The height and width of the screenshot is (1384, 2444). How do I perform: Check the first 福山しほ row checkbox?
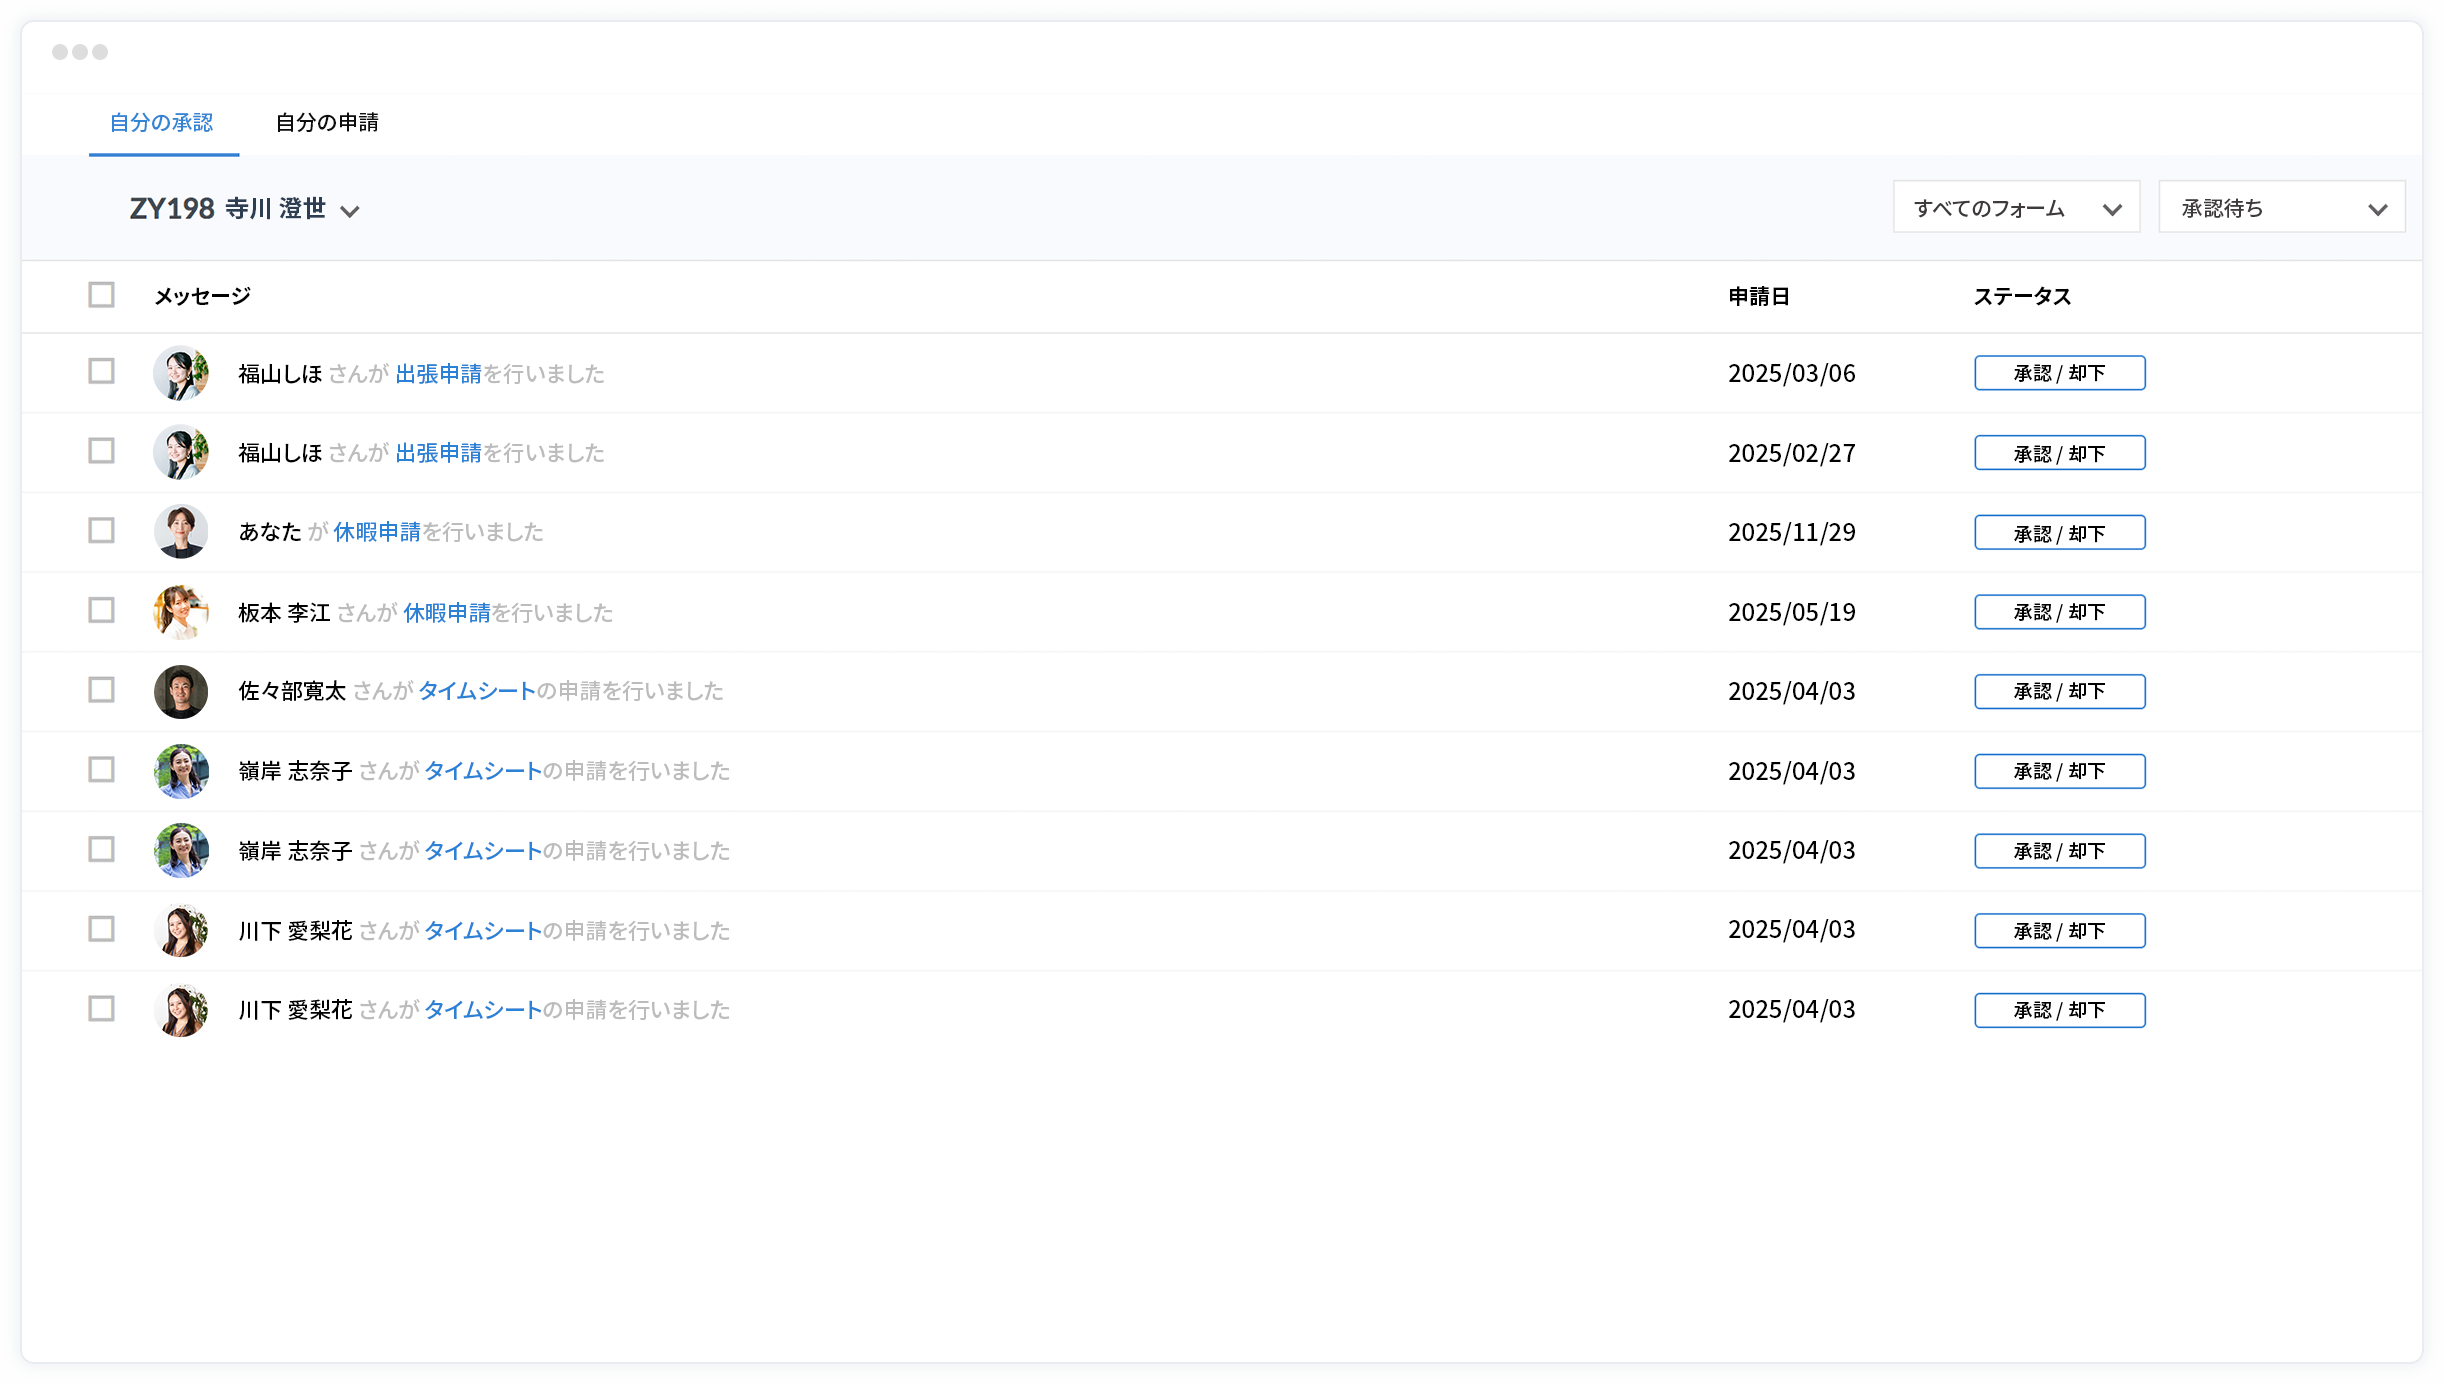pyautogui.click(x=101, y=372)
